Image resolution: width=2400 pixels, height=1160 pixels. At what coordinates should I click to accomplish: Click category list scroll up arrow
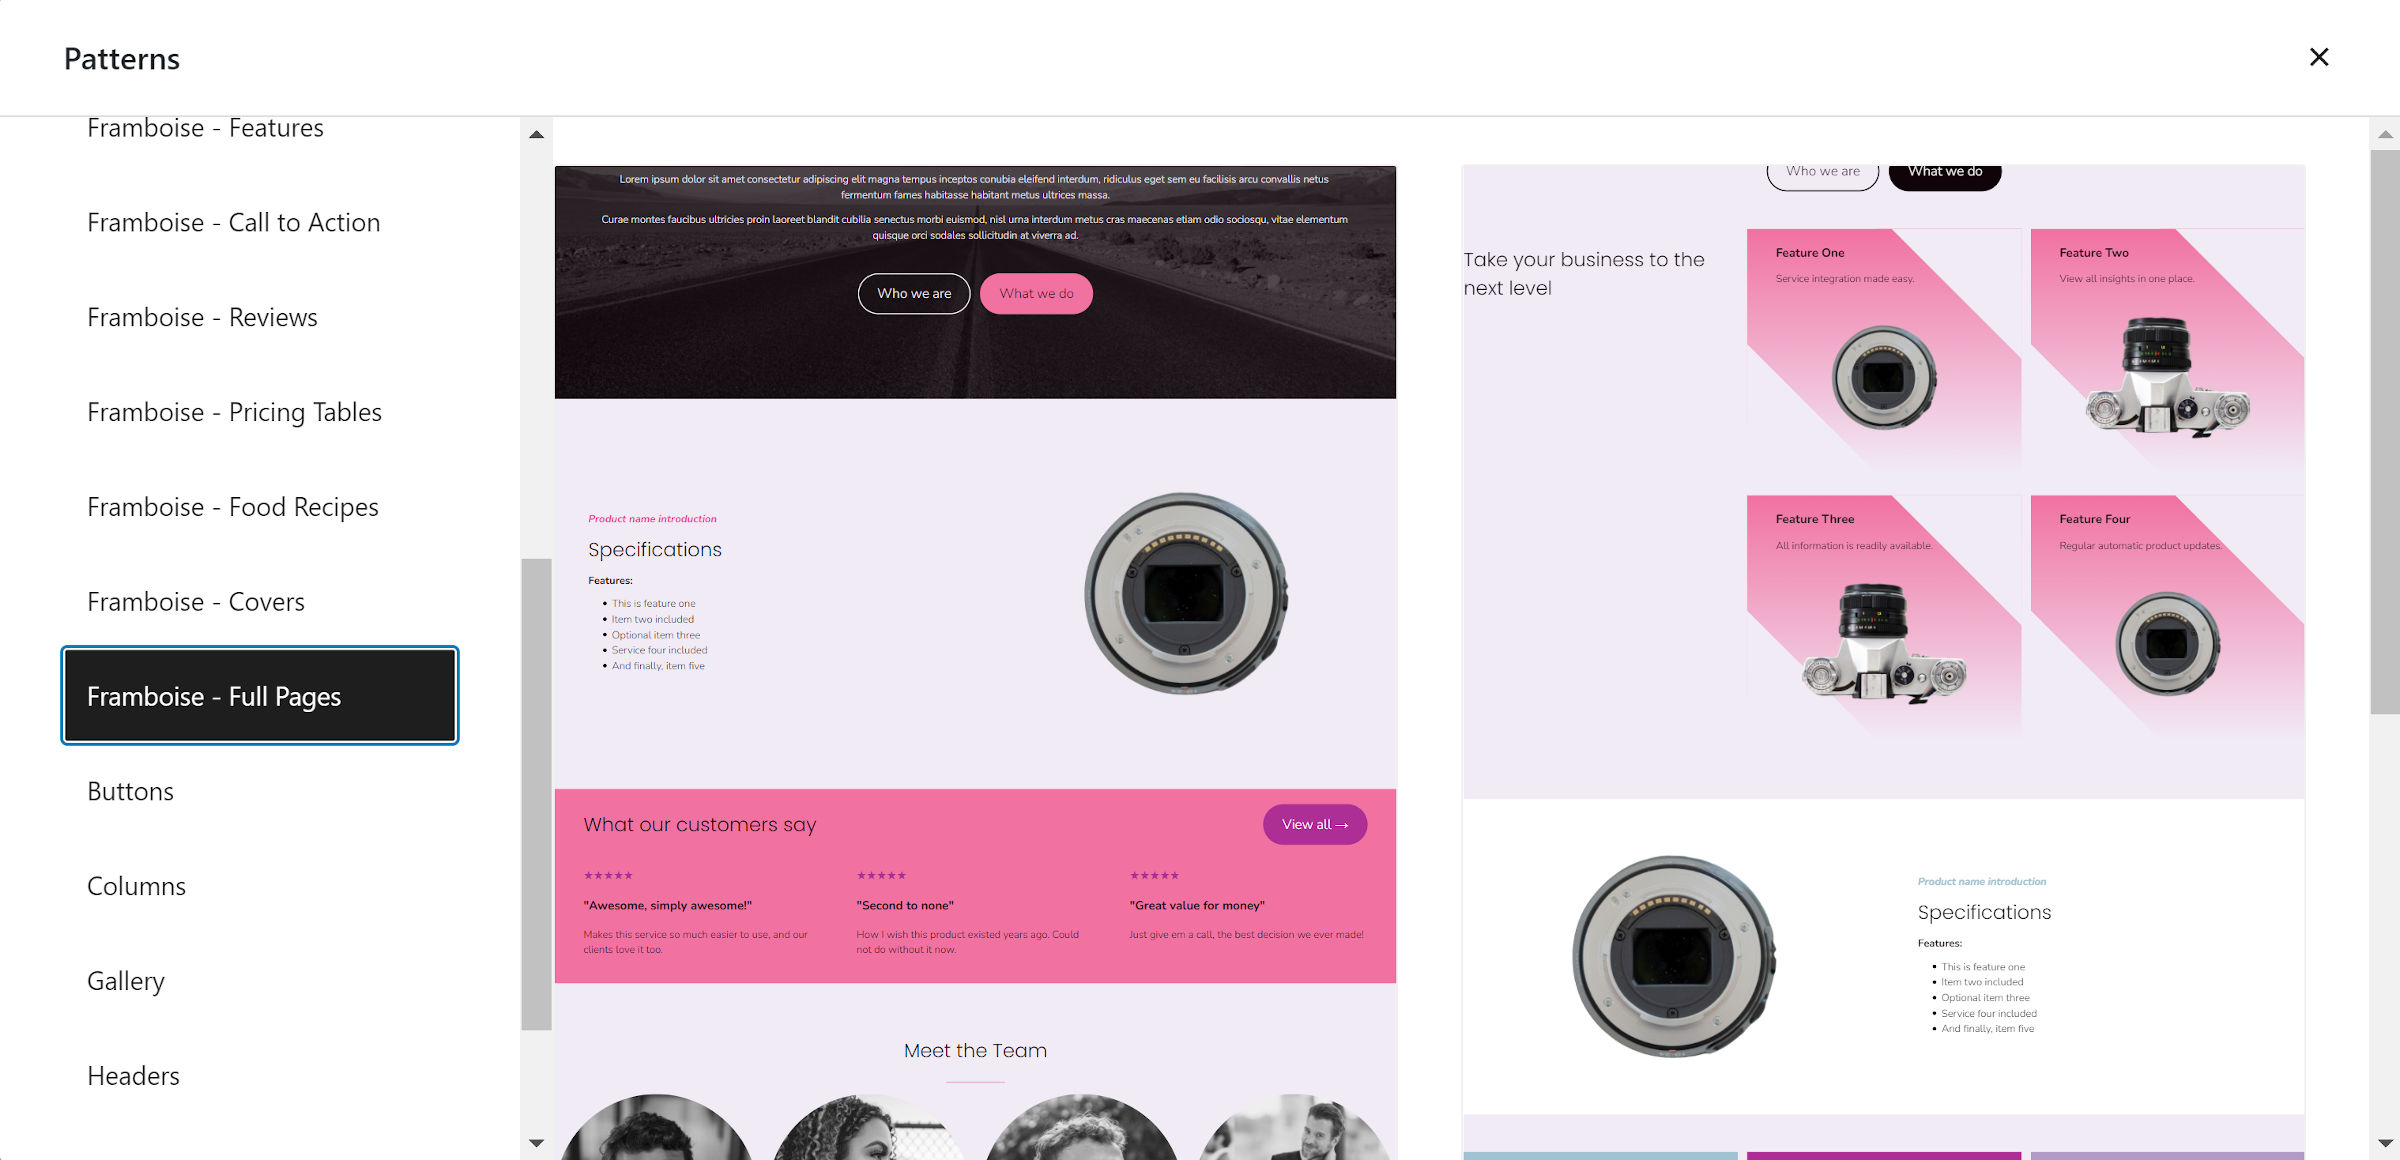536,134
